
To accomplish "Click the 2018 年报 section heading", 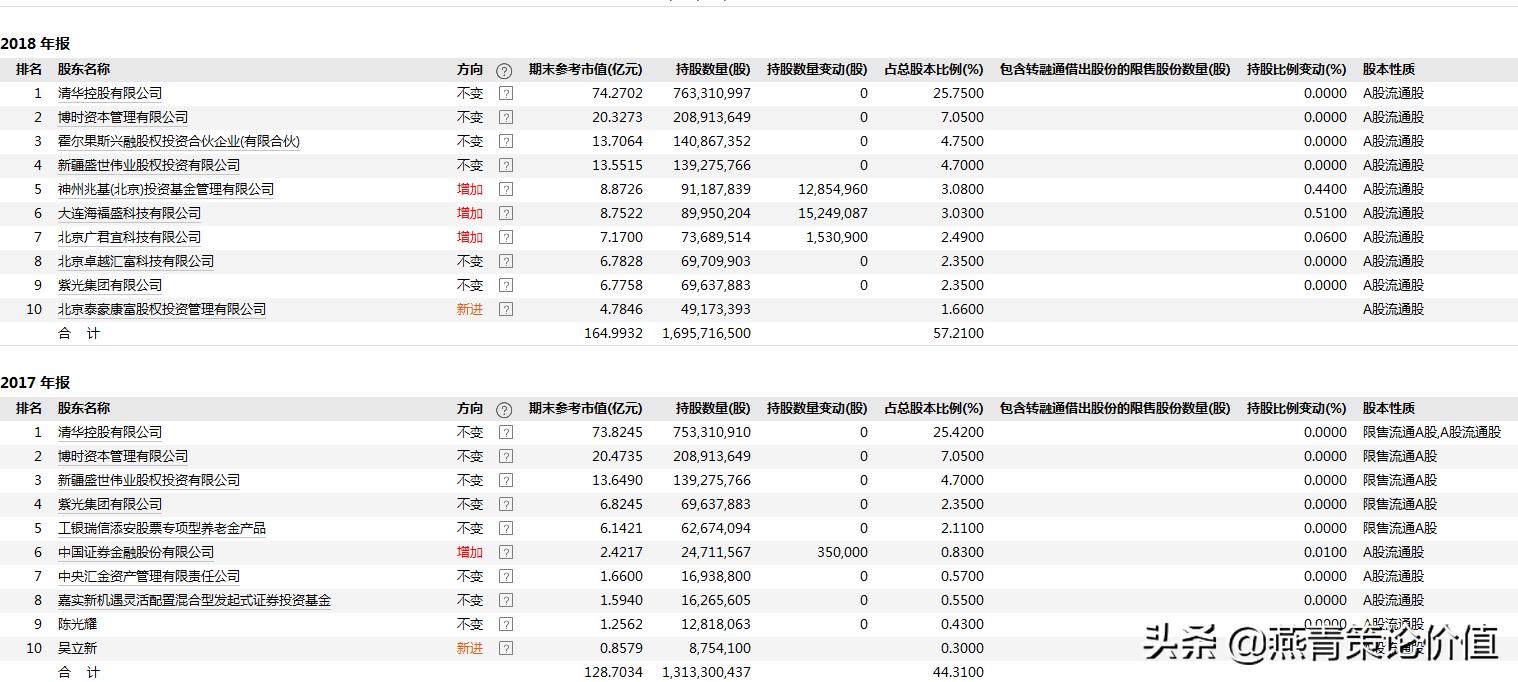I will tap(36, 44).
